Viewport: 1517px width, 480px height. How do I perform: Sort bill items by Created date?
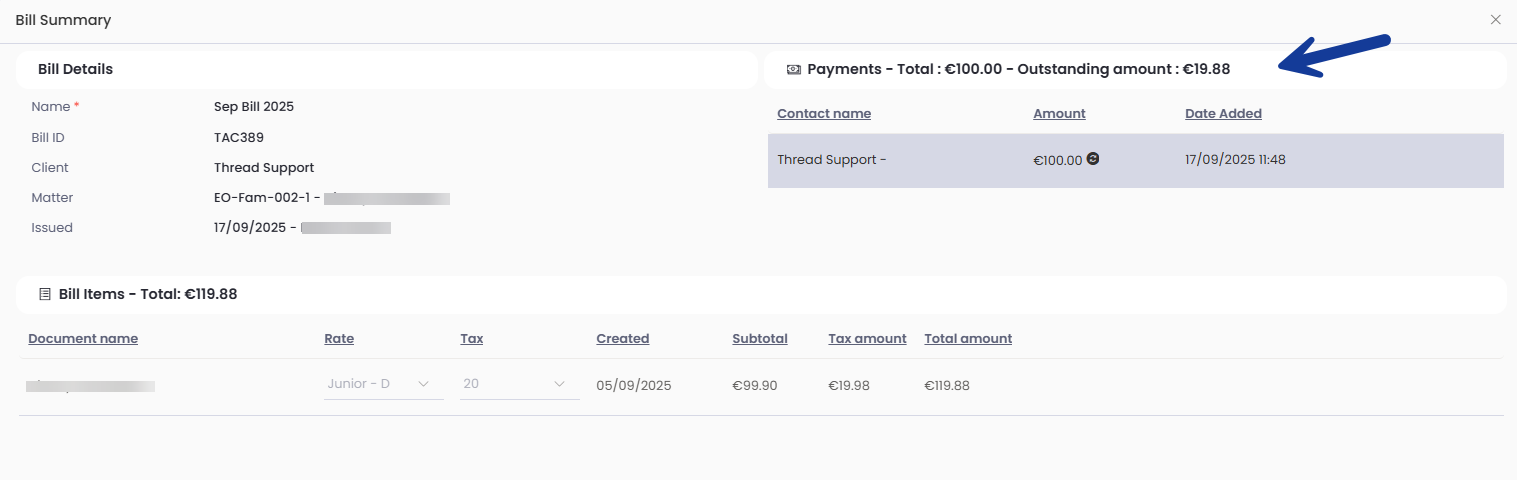click(622, 339)
